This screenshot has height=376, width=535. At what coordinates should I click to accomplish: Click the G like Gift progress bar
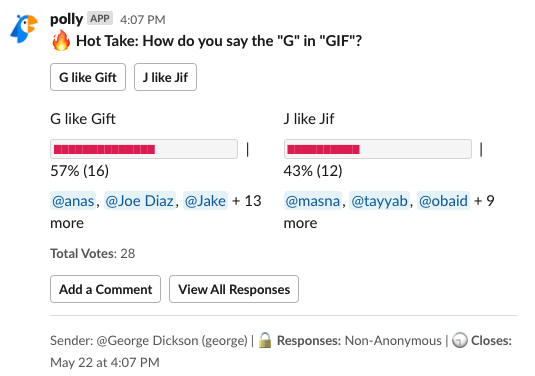tap(144, 149)
